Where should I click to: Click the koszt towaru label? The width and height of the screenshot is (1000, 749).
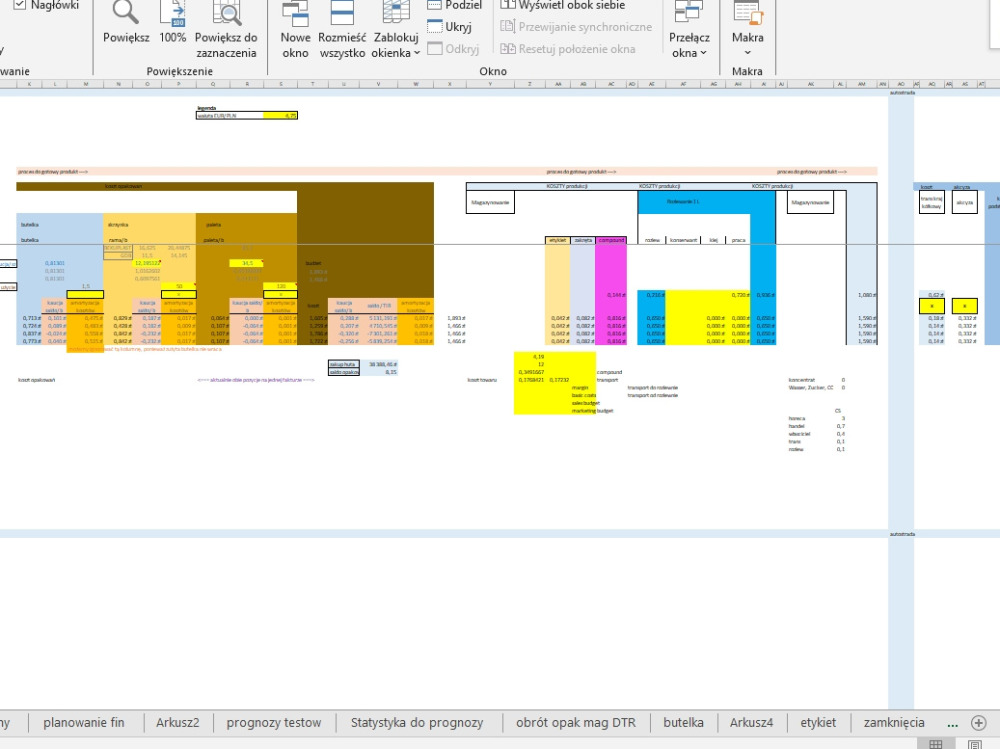pos(482,380)
